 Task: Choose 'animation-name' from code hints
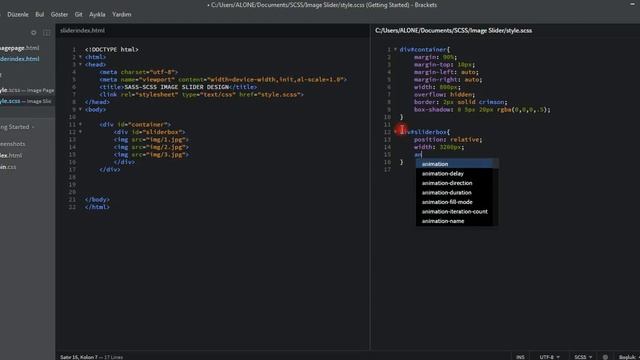(454, 221)
